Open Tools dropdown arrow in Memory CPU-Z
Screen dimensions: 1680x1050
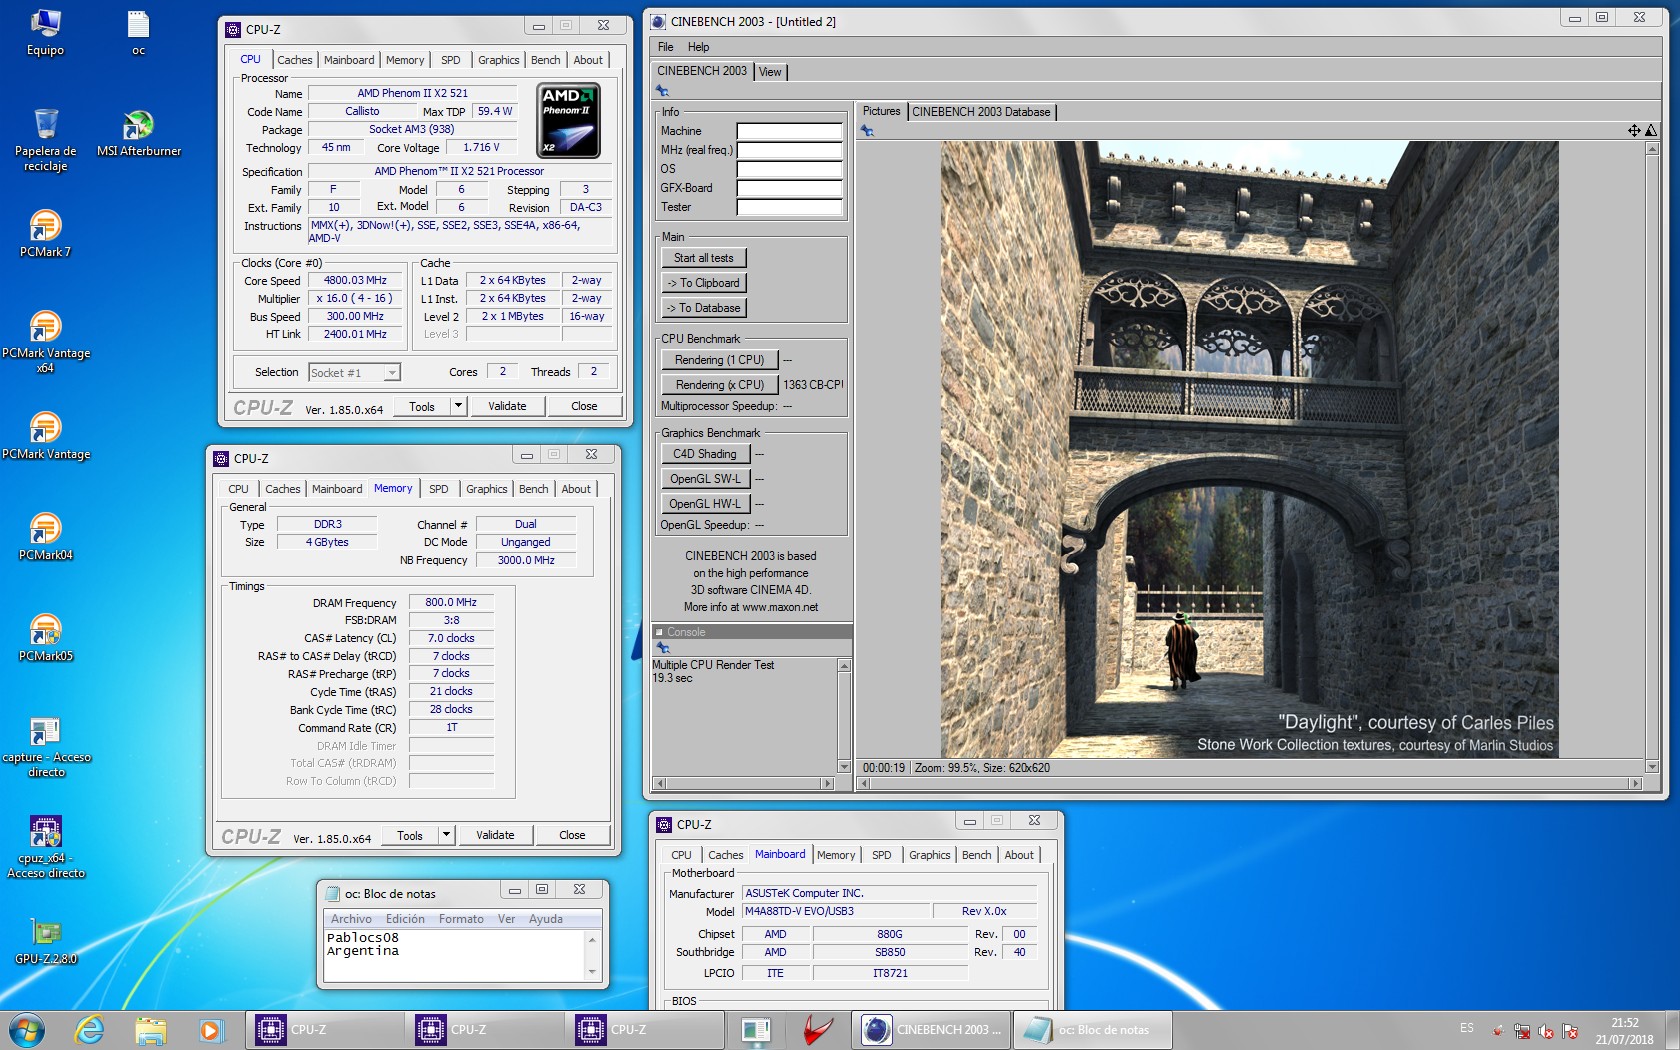point(446,835)
